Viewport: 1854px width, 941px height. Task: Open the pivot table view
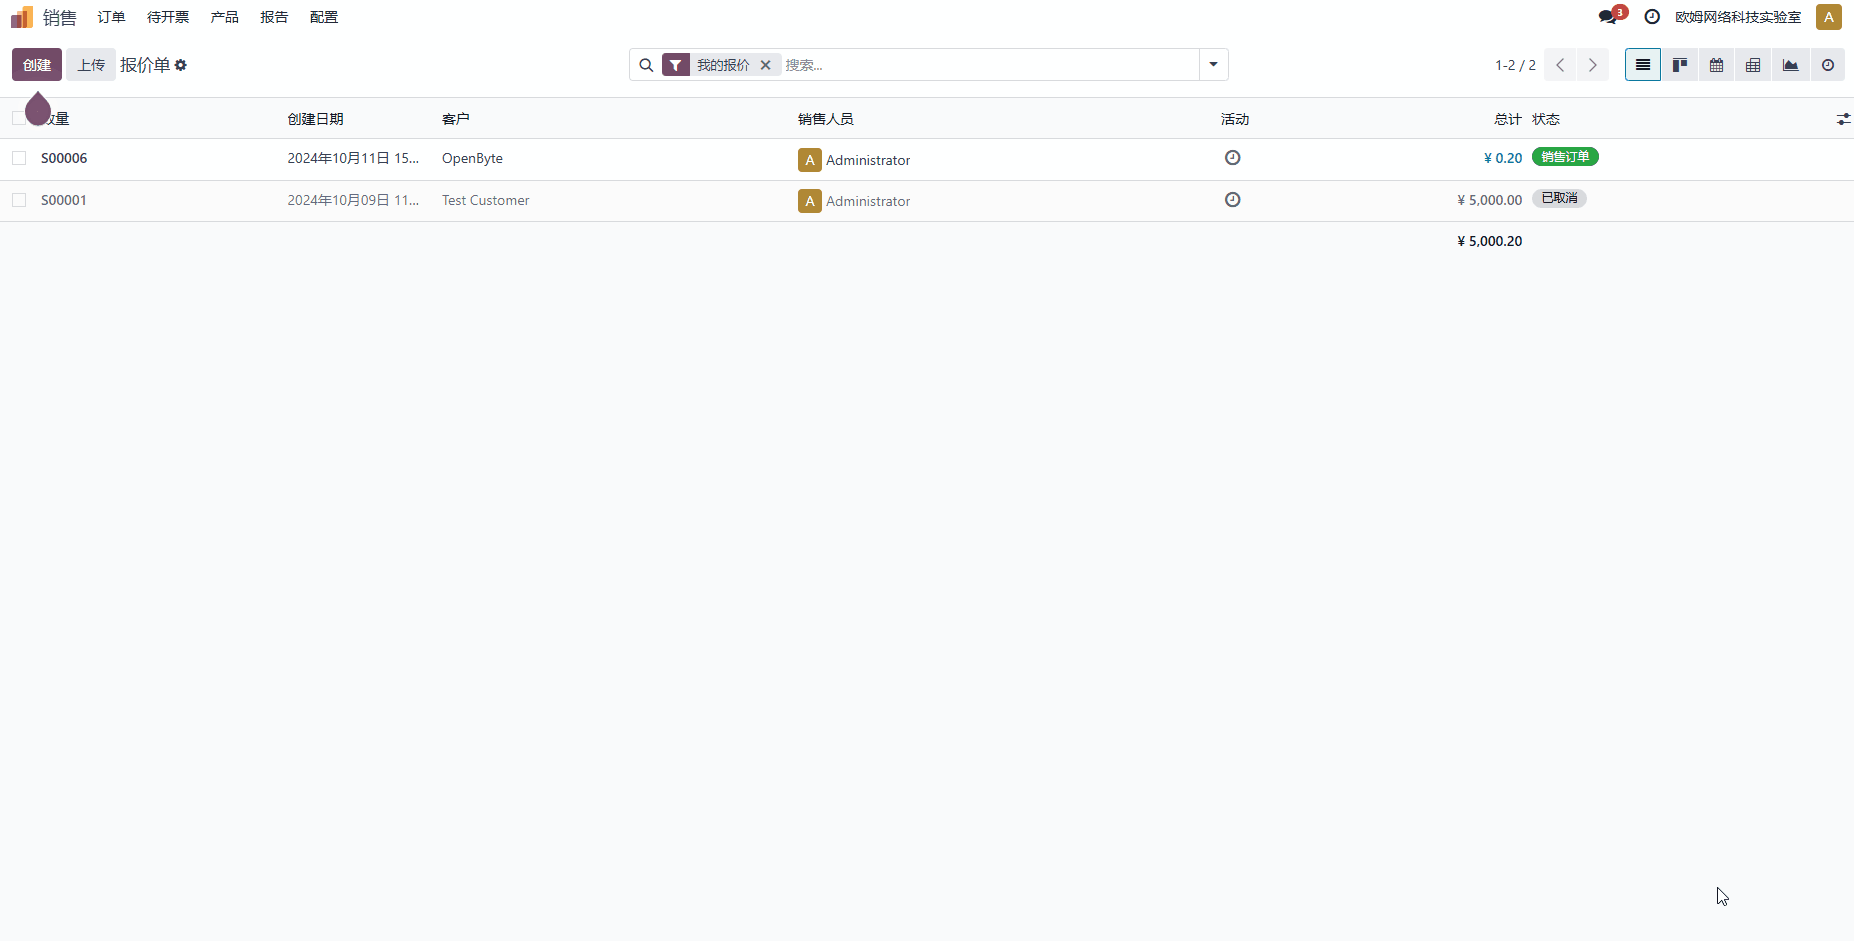click(1754, 65)
